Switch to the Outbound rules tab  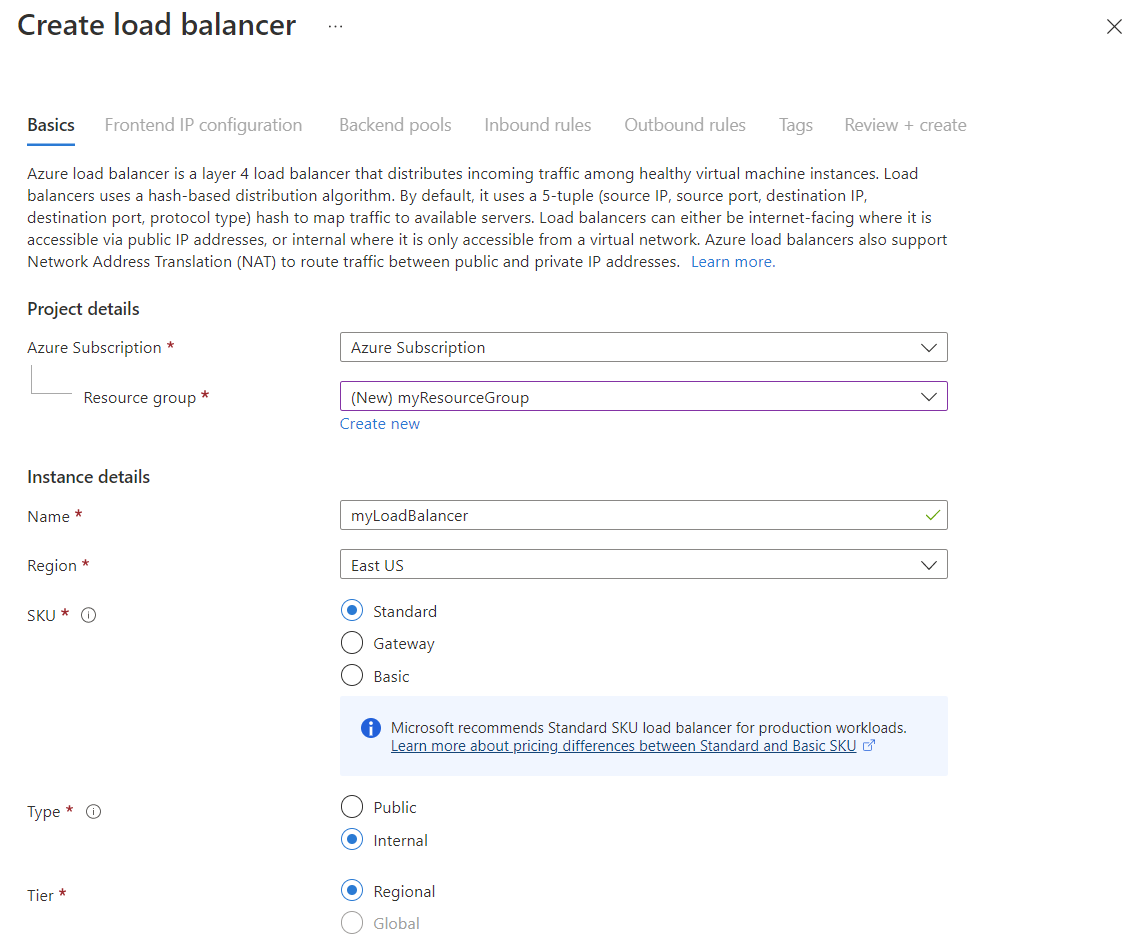tap(684, 124)
